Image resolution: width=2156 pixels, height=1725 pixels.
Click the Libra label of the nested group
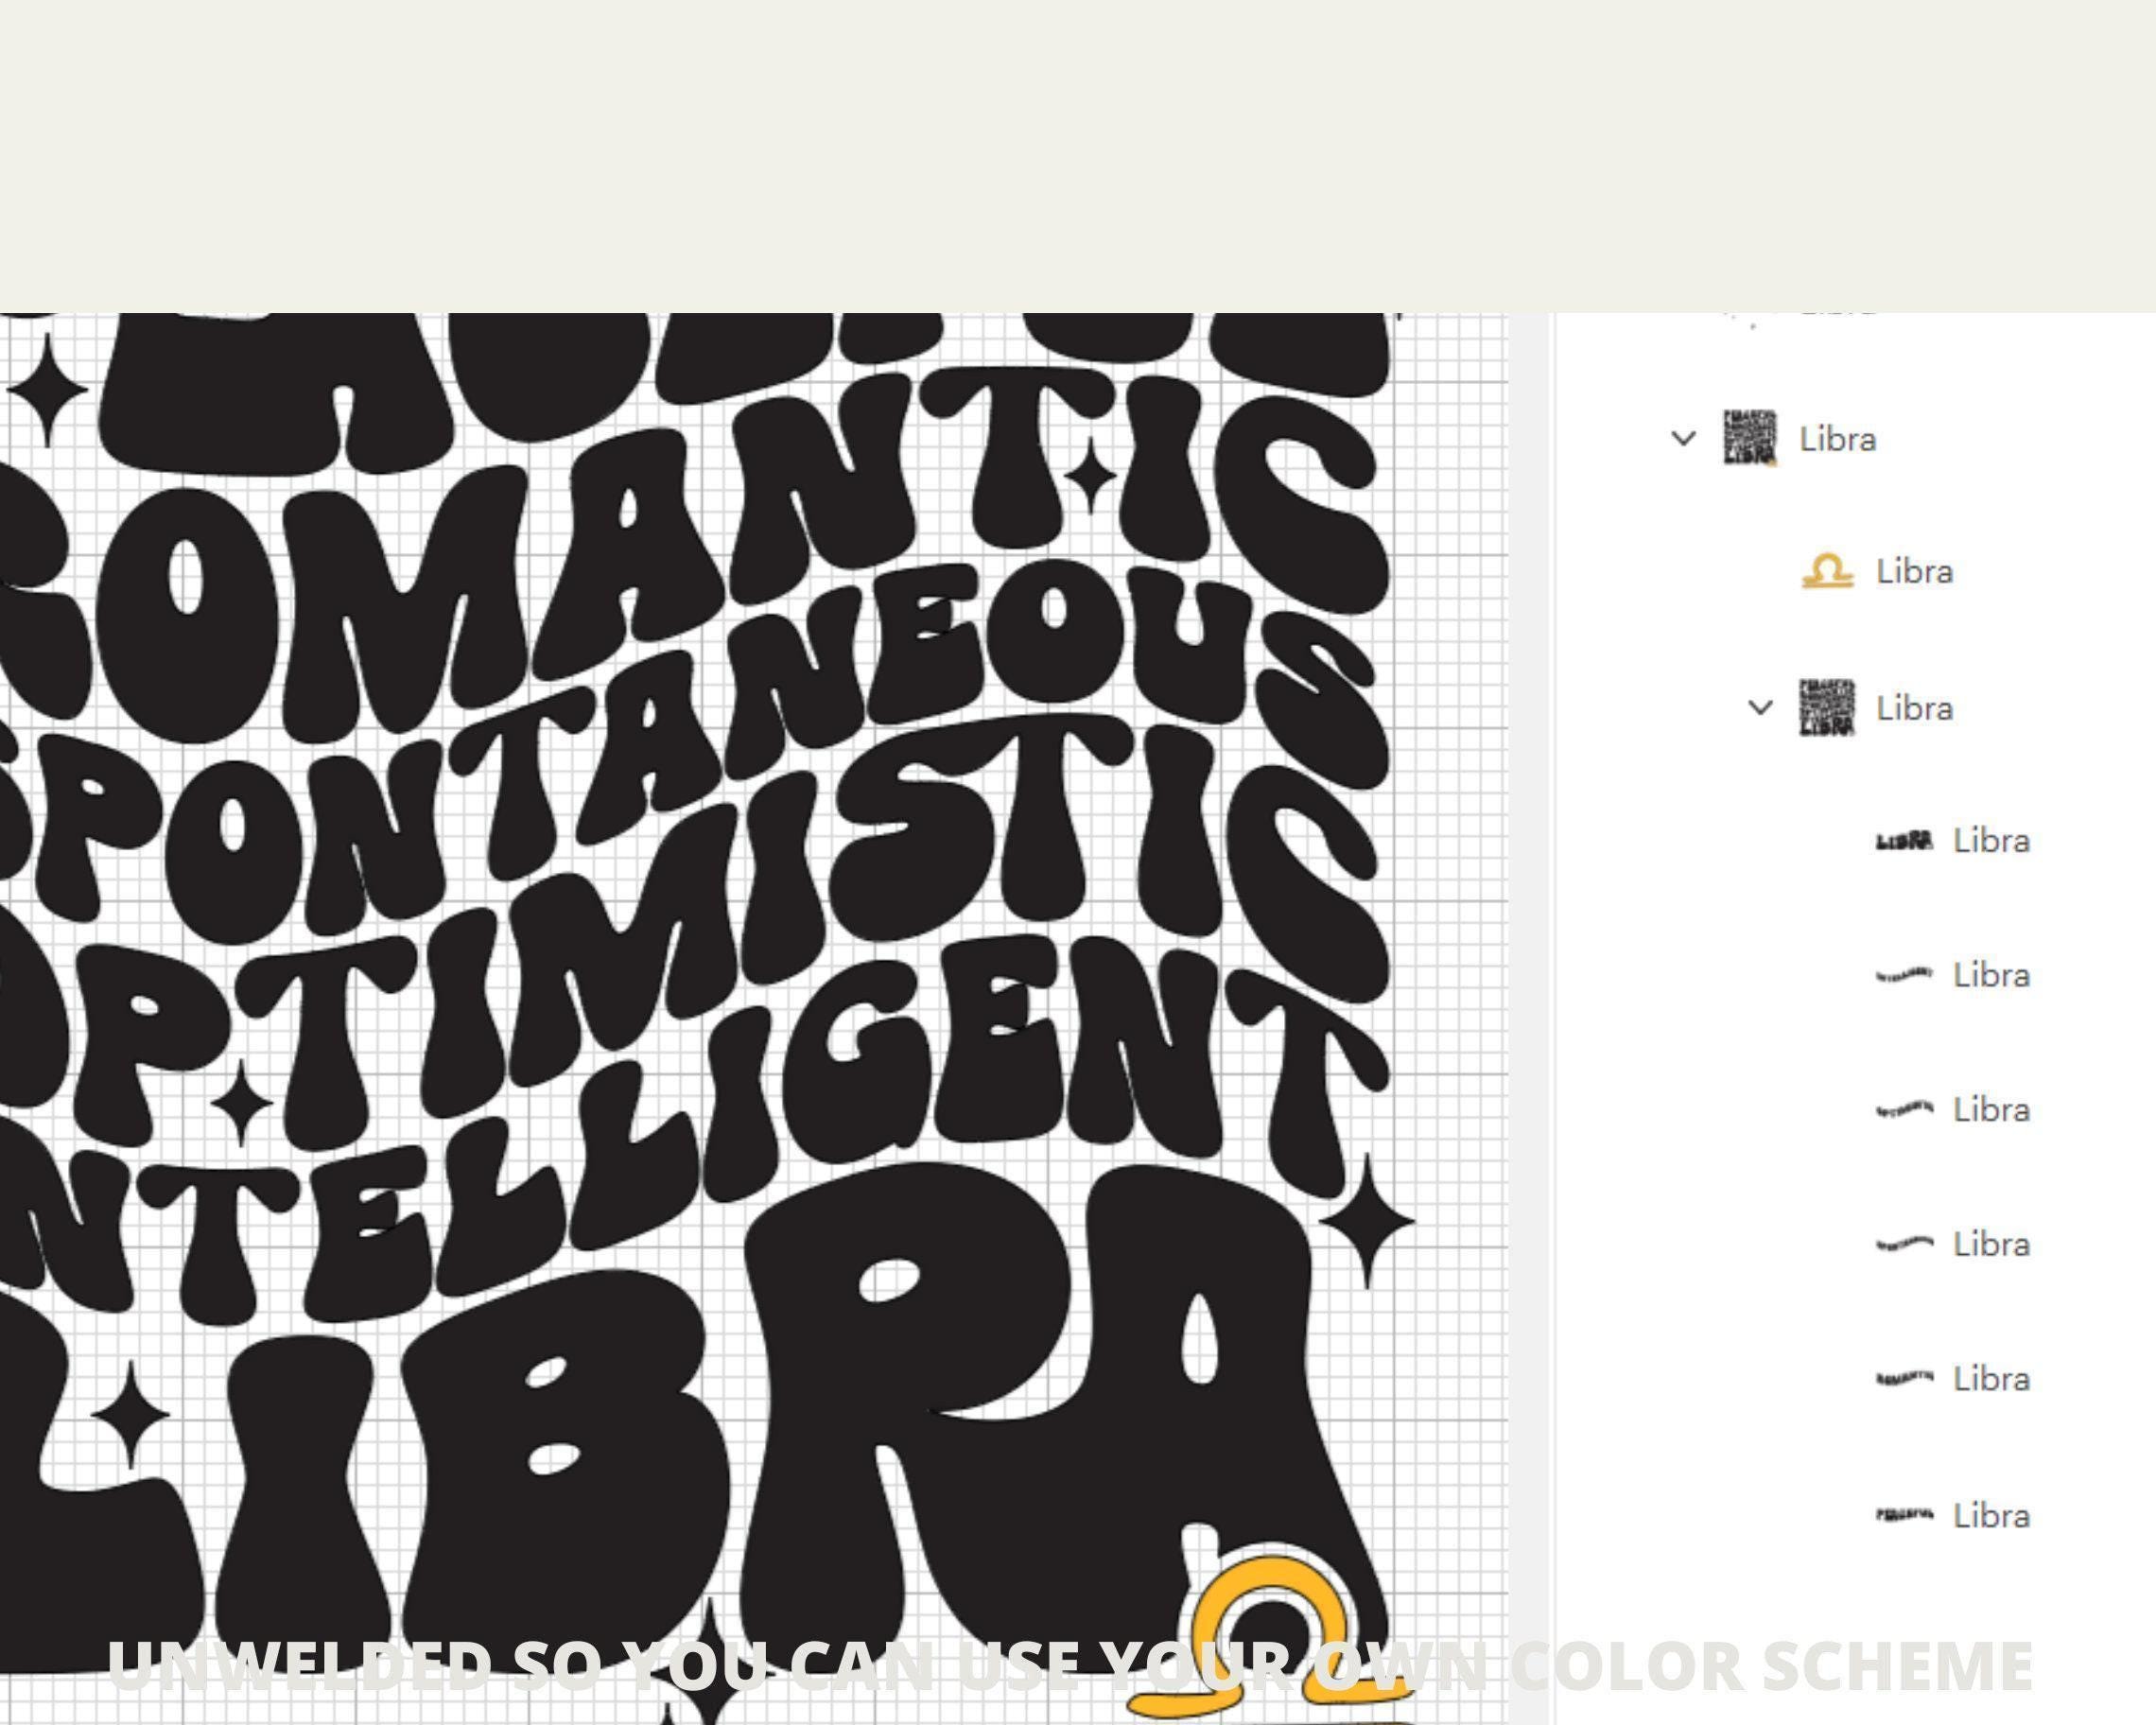coord(1914,708)
